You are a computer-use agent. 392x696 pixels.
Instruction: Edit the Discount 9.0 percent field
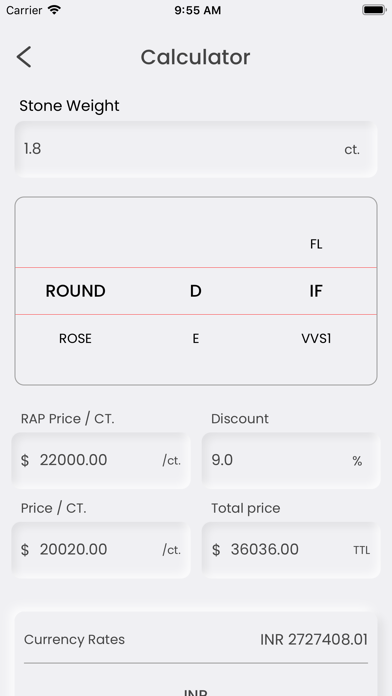(x=291, y=460)
